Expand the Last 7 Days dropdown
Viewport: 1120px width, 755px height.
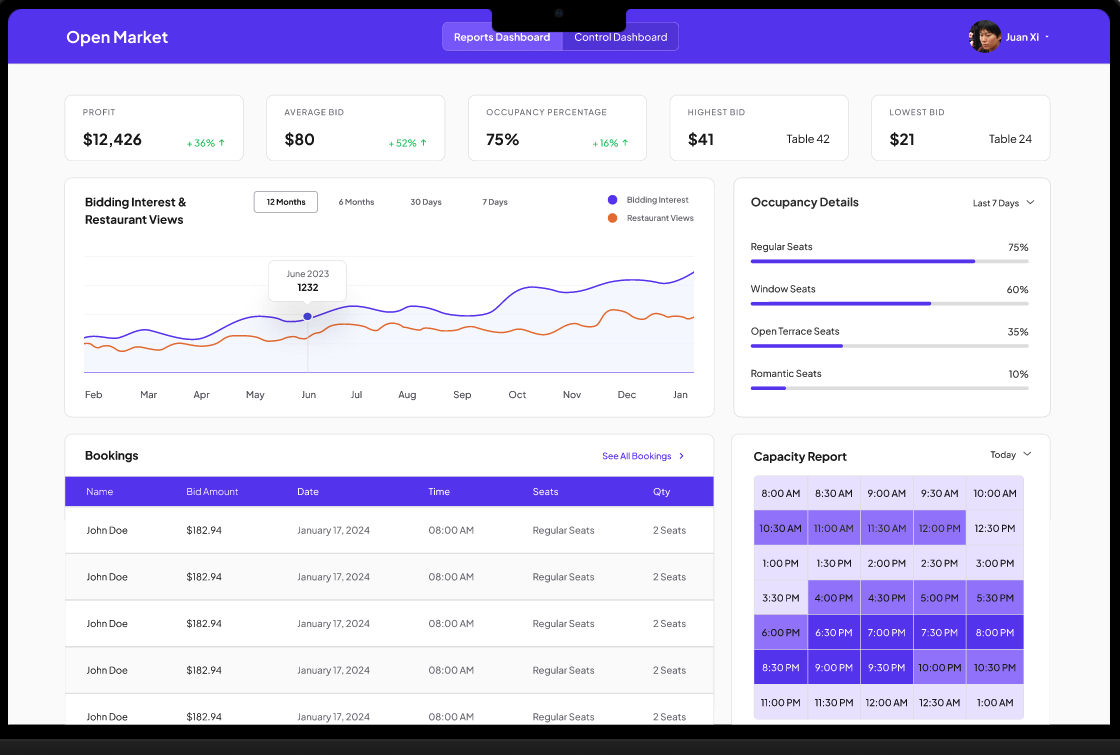pyautogui.click(x=1030, y=203)
